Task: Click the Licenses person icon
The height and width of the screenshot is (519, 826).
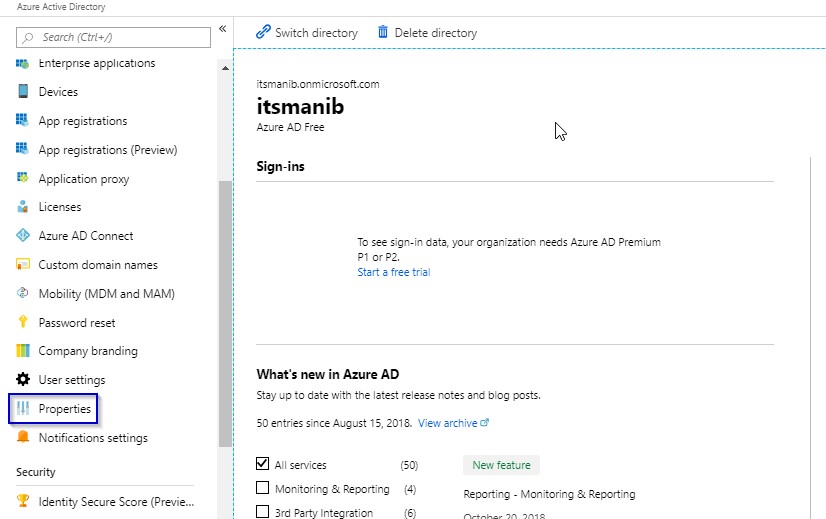Action: pyautogui.click(x=22, y=207)
